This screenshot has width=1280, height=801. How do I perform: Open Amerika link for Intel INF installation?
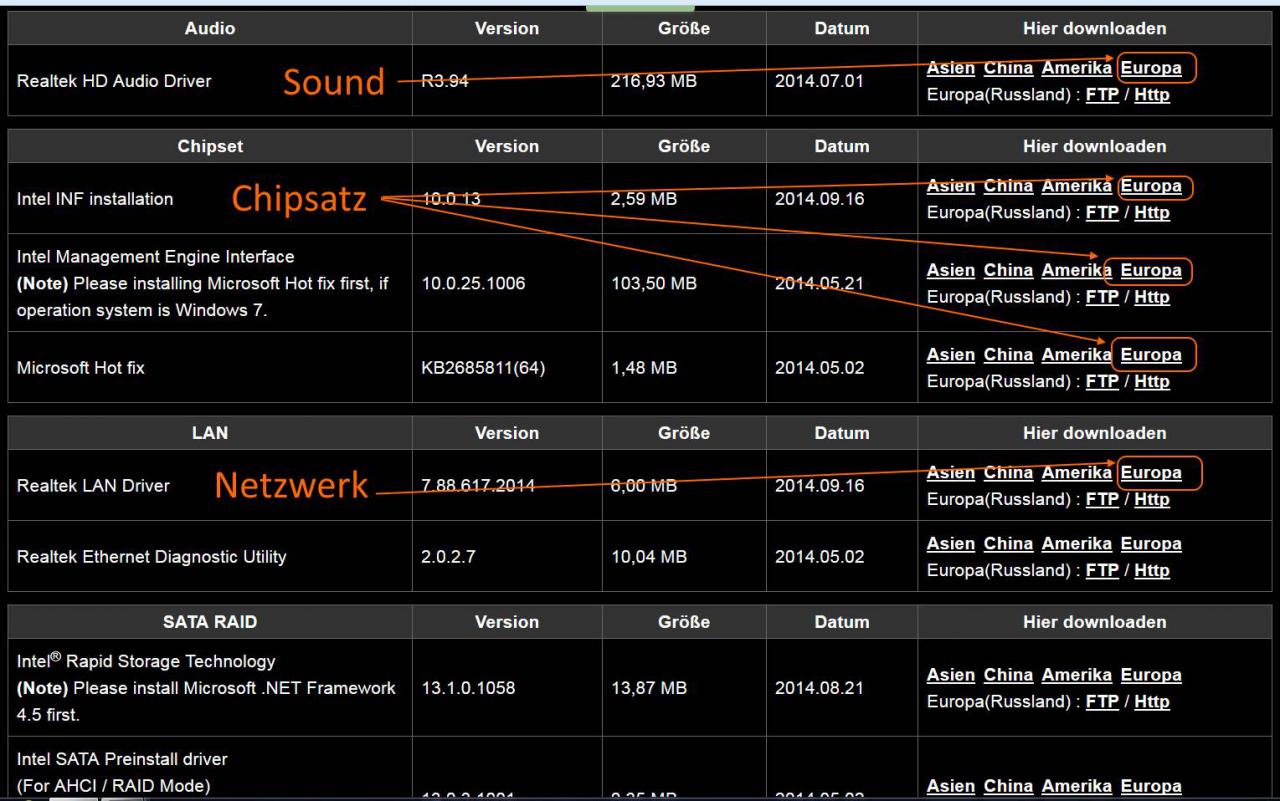1076,186
